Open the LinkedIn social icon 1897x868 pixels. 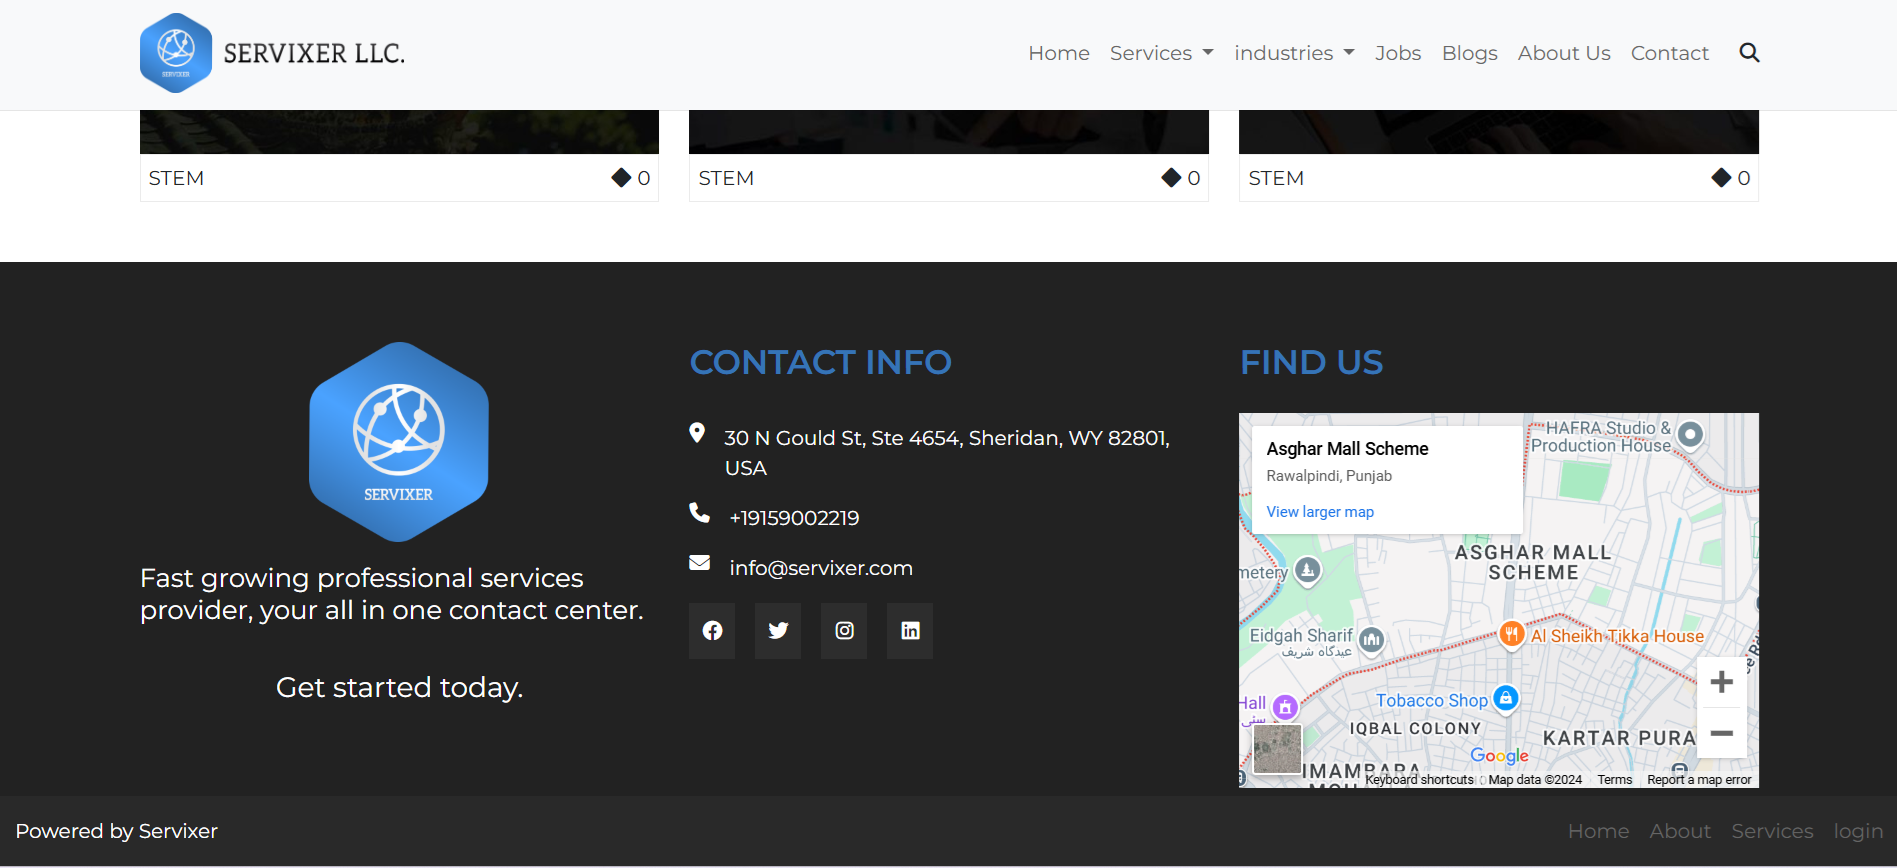[x=910, y=631]
